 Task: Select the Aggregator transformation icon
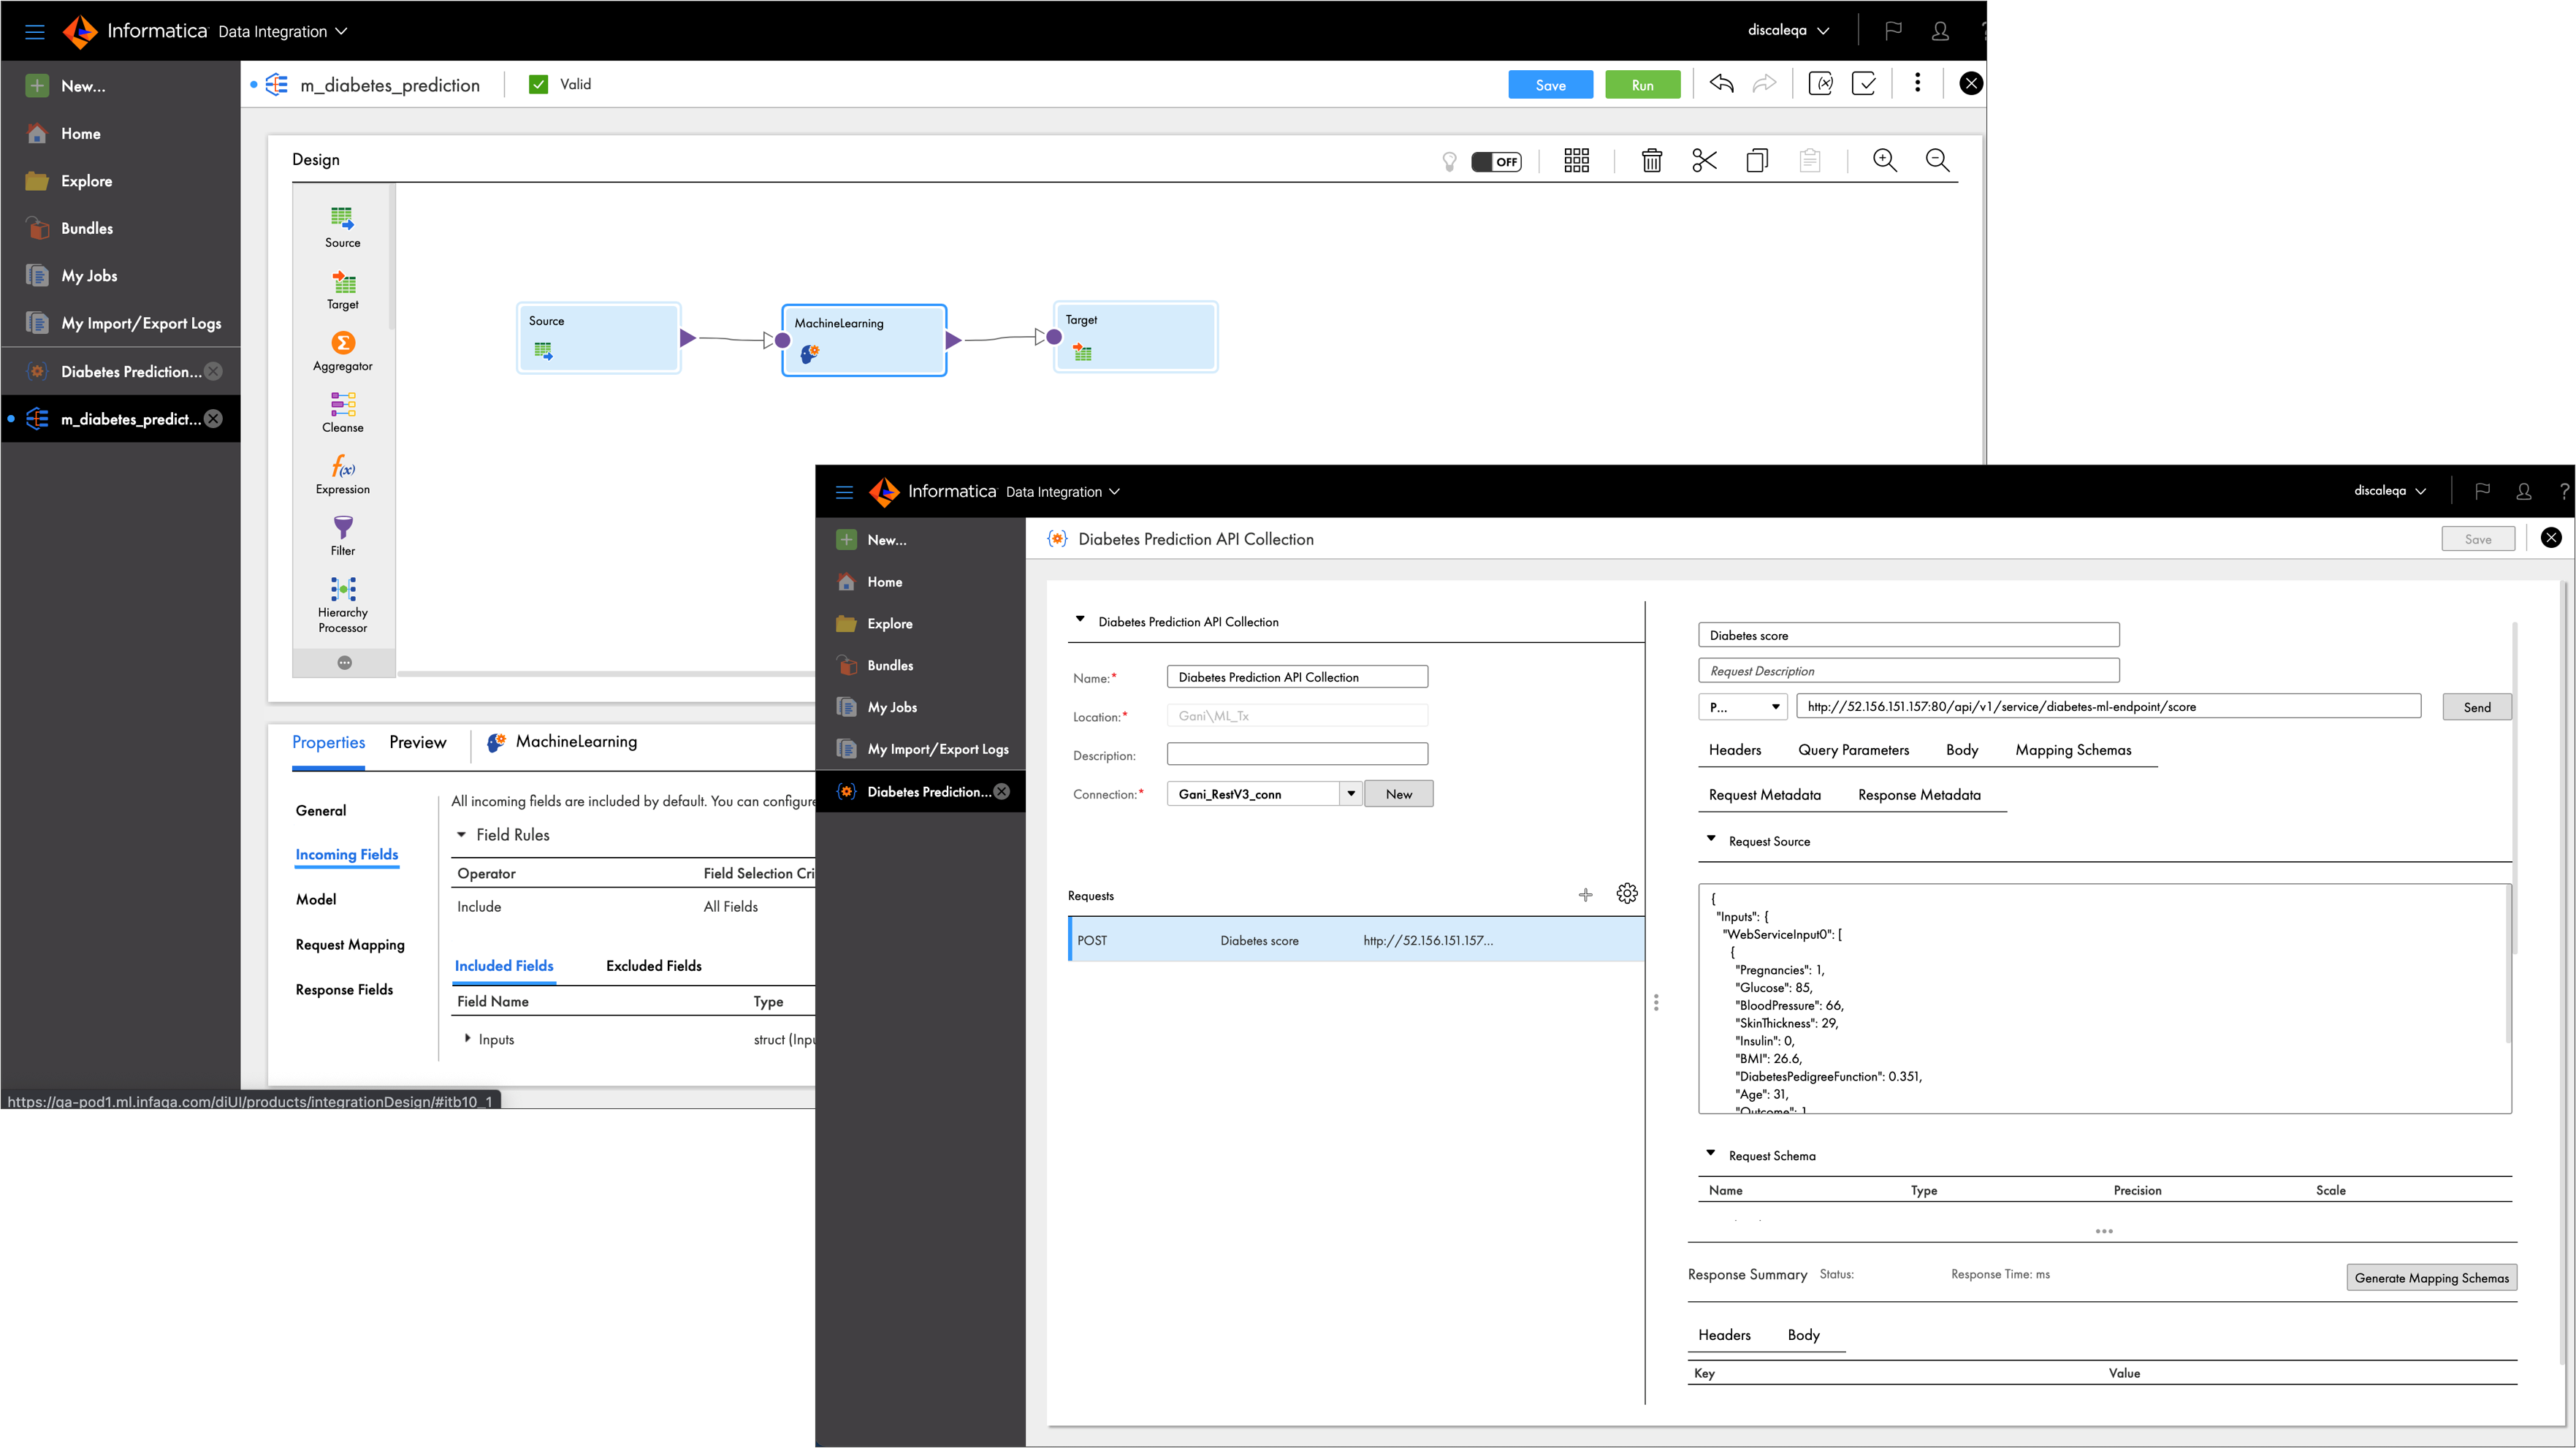[343, 344]
